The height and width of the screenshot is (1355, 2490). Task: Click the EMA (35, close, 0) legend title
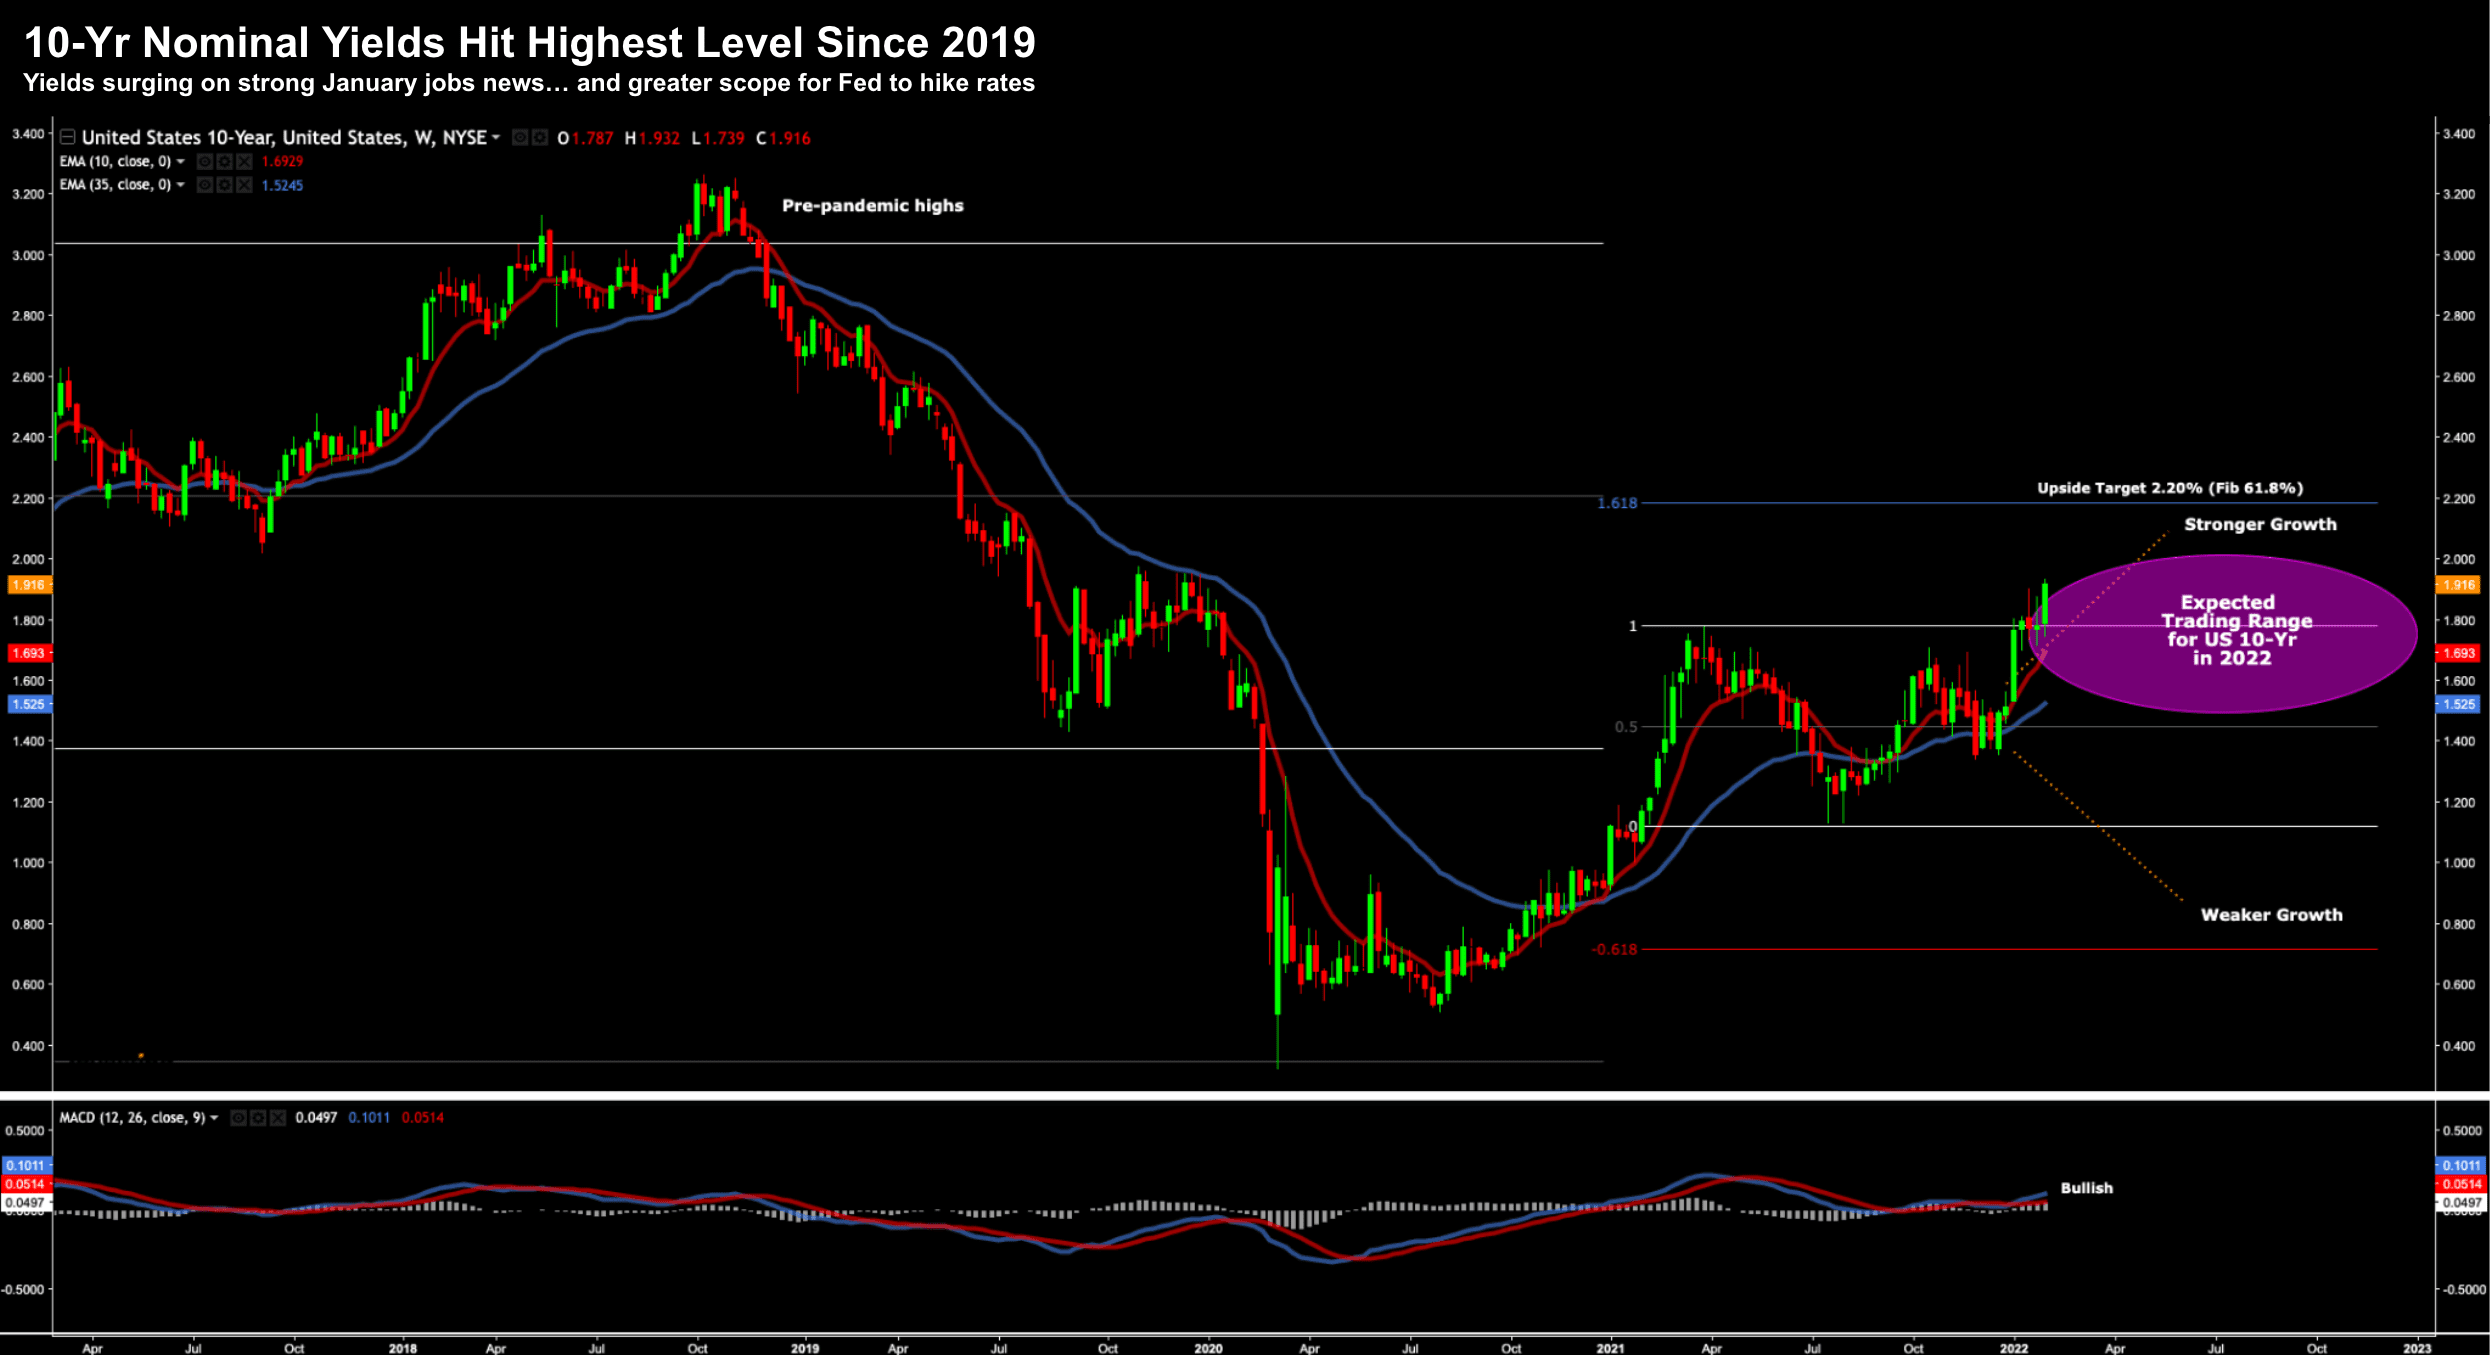pos(115,185)
